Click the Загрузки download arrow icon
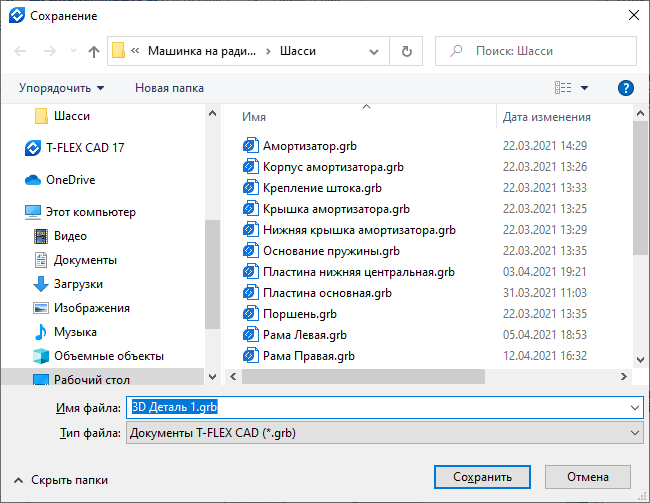 pyautogui.click(x=41, y=284)
